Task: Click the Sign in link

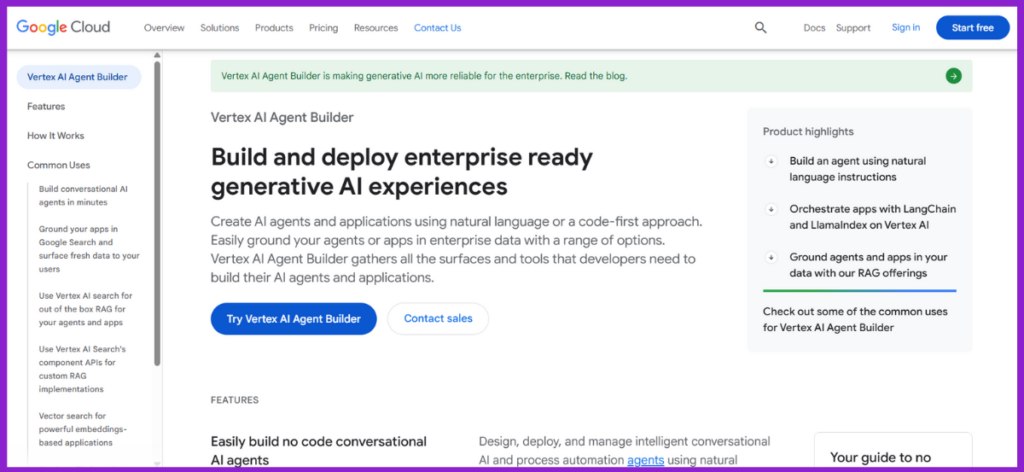Action: [x=906, y=27]
